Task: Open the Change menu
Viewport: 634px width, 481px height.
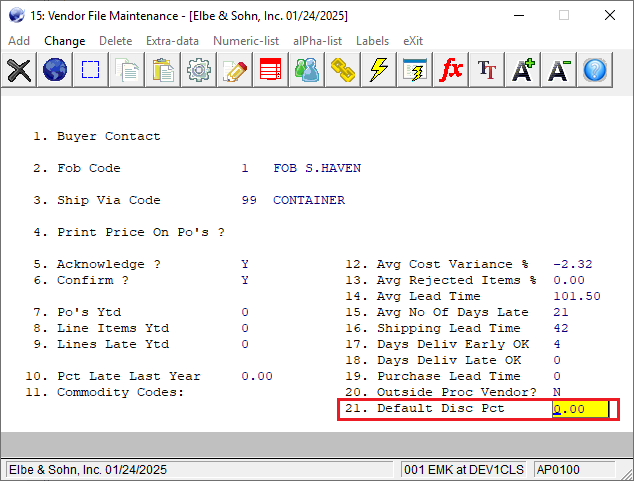Action: click(x=65, y=41)
